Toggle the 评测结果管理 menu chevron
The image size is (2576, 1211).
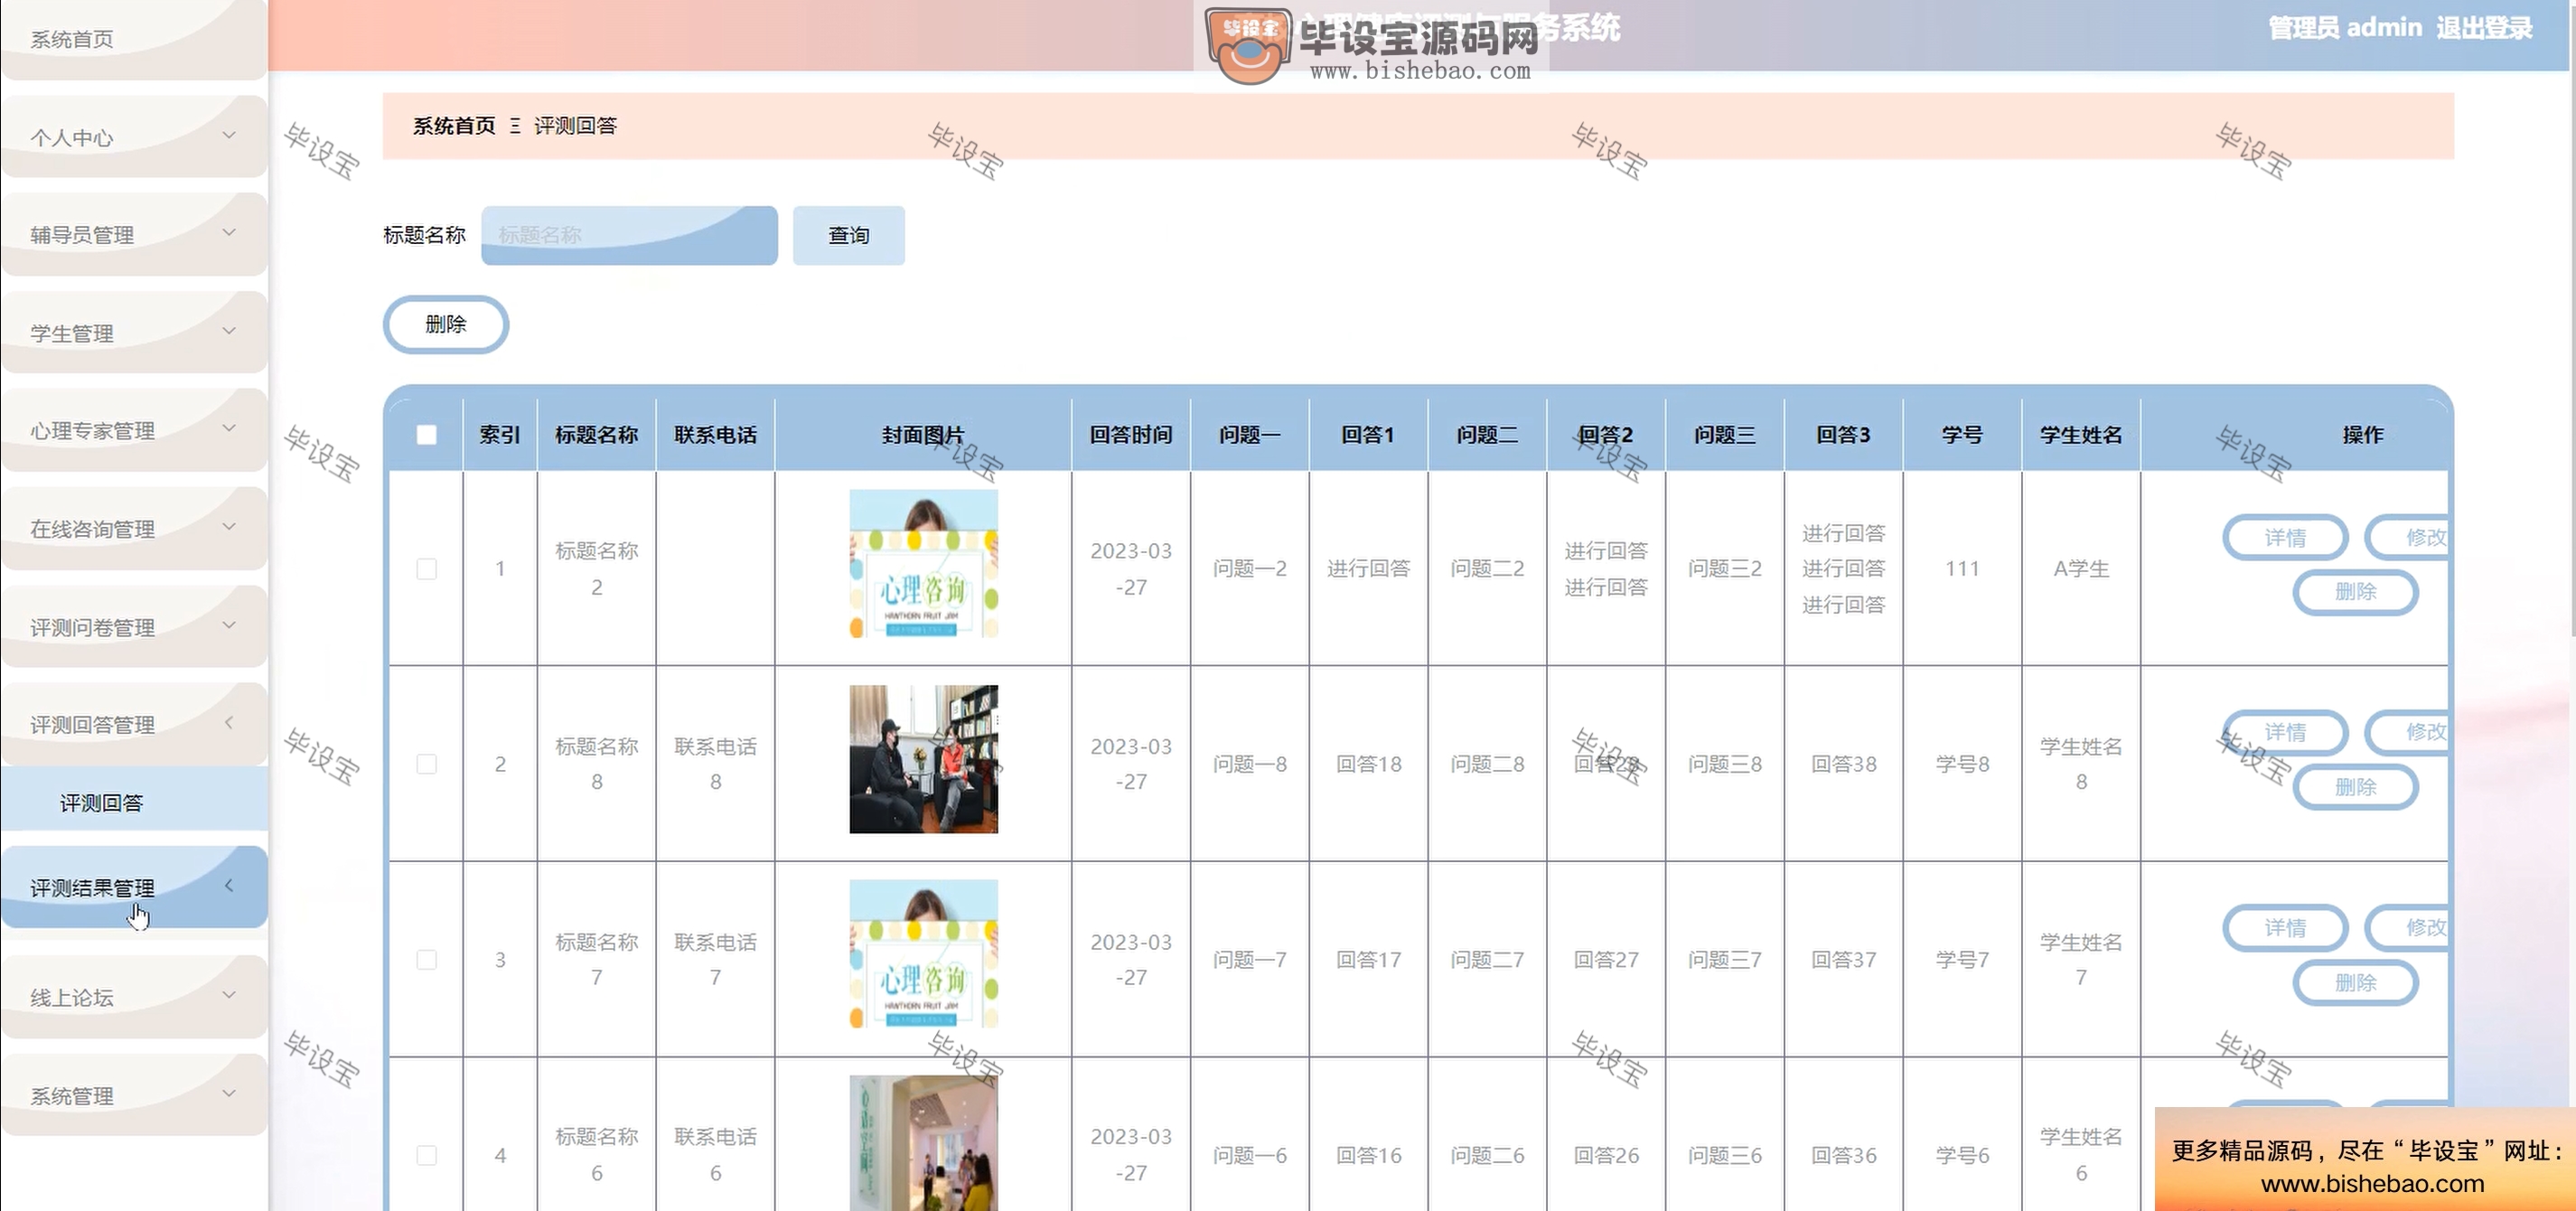(x=229, y=885)
